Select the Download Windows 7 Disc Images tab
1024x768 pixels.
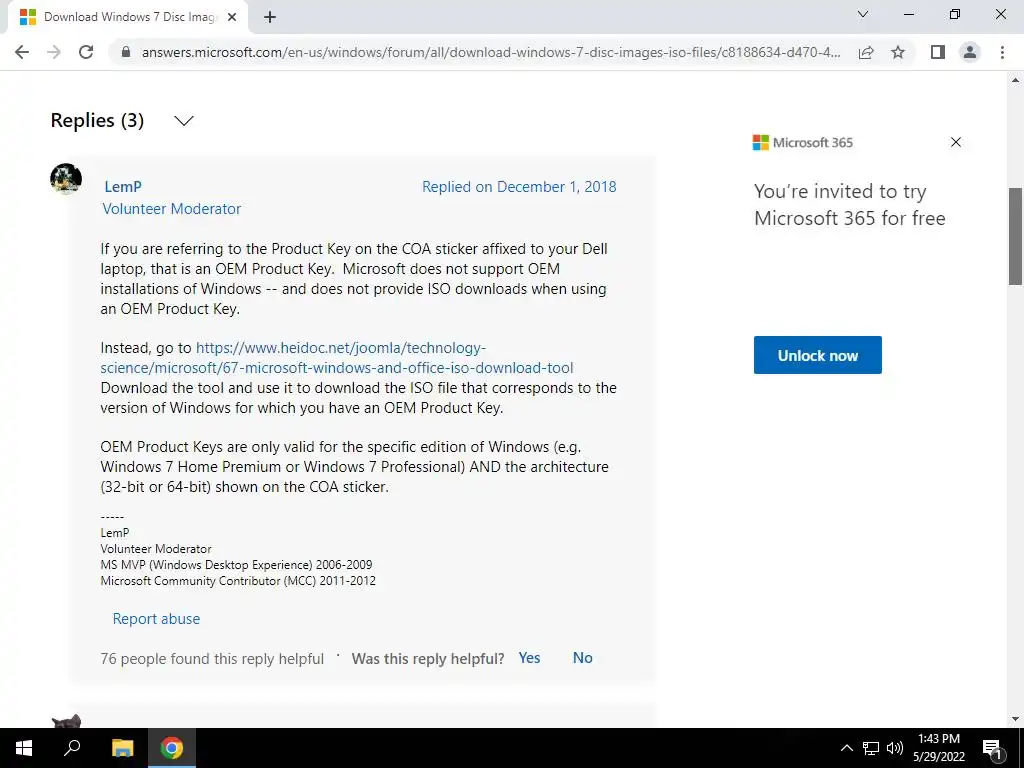point(129,18)
